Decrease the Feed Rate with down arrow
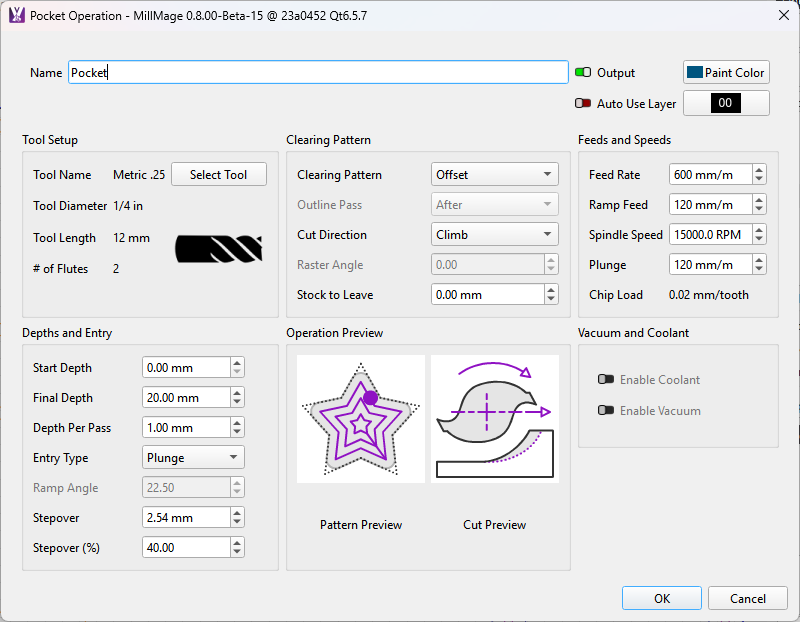 pyautogui.click(x=759, y=179)
